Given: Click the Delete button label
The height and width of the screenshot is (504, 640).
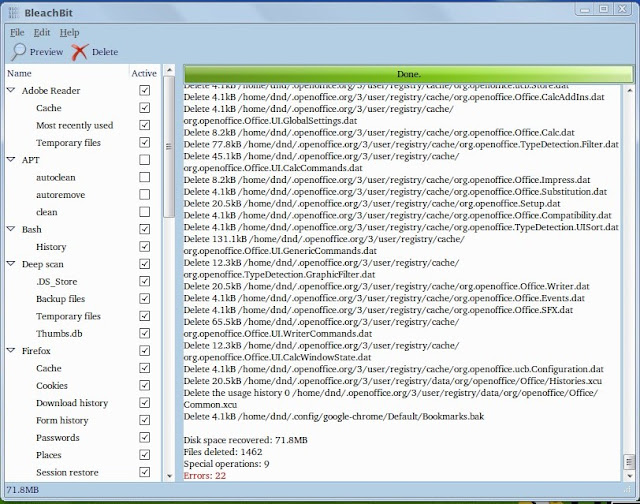Looking at the screenshot, I should point(105,52).
